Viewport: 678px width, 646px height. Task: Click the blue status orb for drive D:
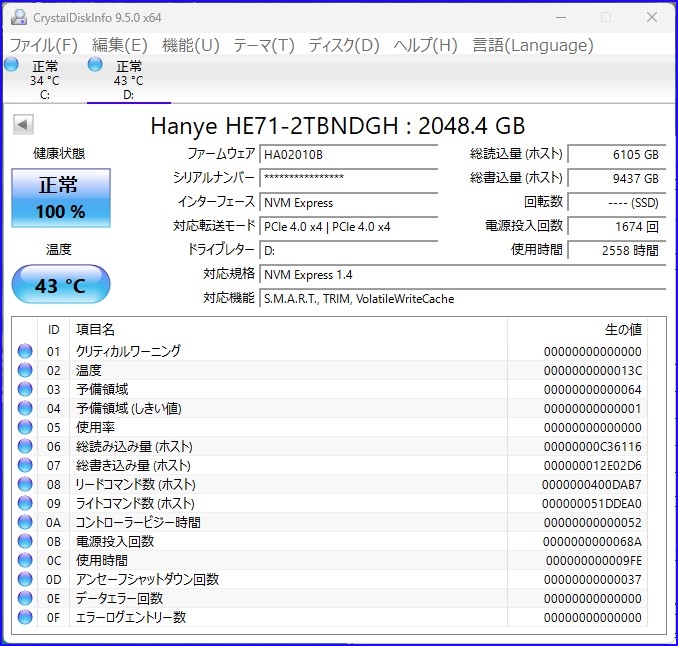pos(95,64)
